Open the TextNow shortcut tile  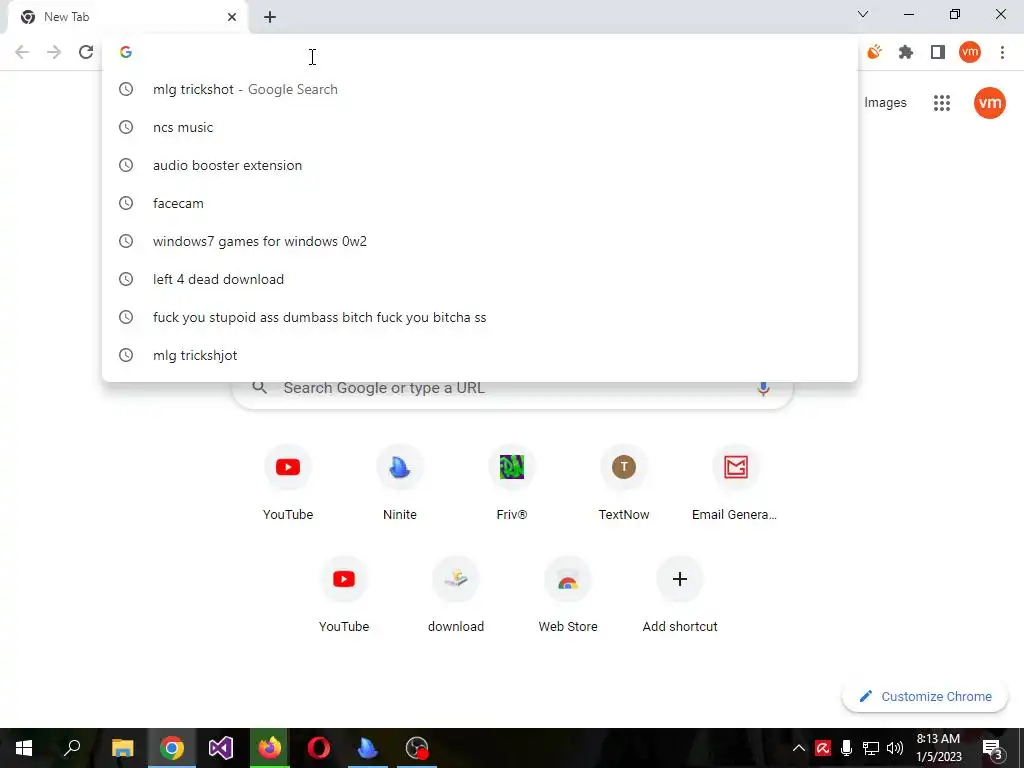624,483
